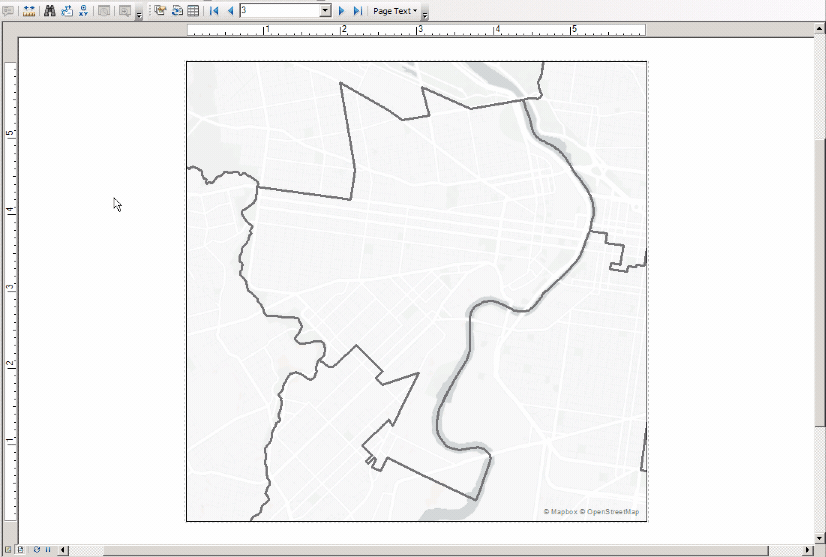Expand the page number dropdown list
Image resolution: width=826 pixels, height=557 pixels.
click(x=326, y=11)
